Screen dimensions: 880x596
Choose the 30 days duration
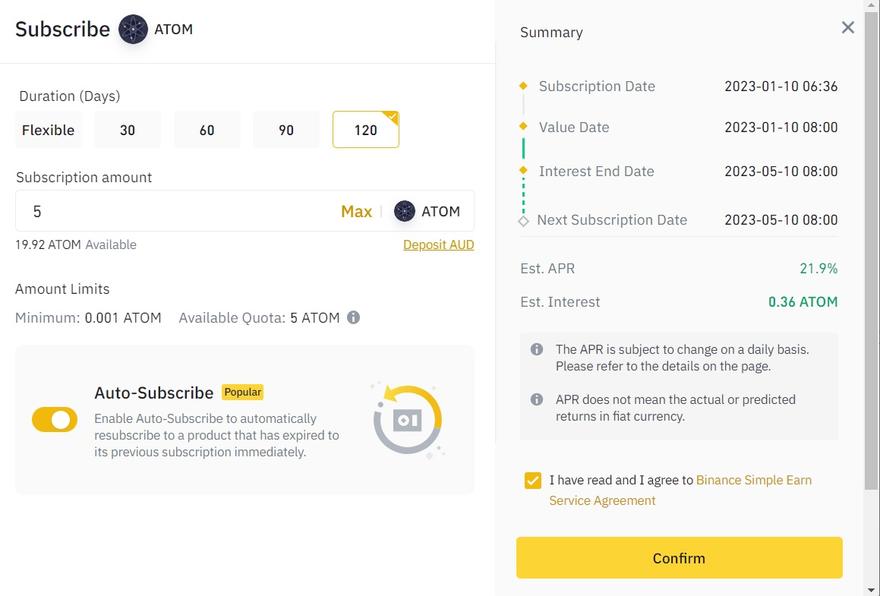click(127, 130)
